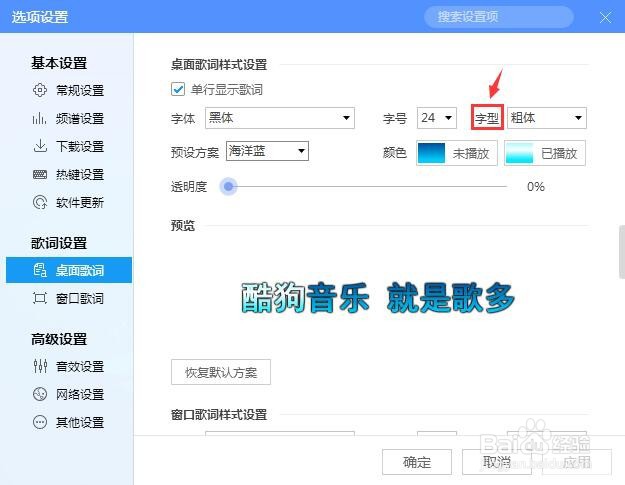Image resolution: width=625 pixels, height=485 pixels.
Task: Select 桌面歌词 in the sidebar
Action: [69, 270]
